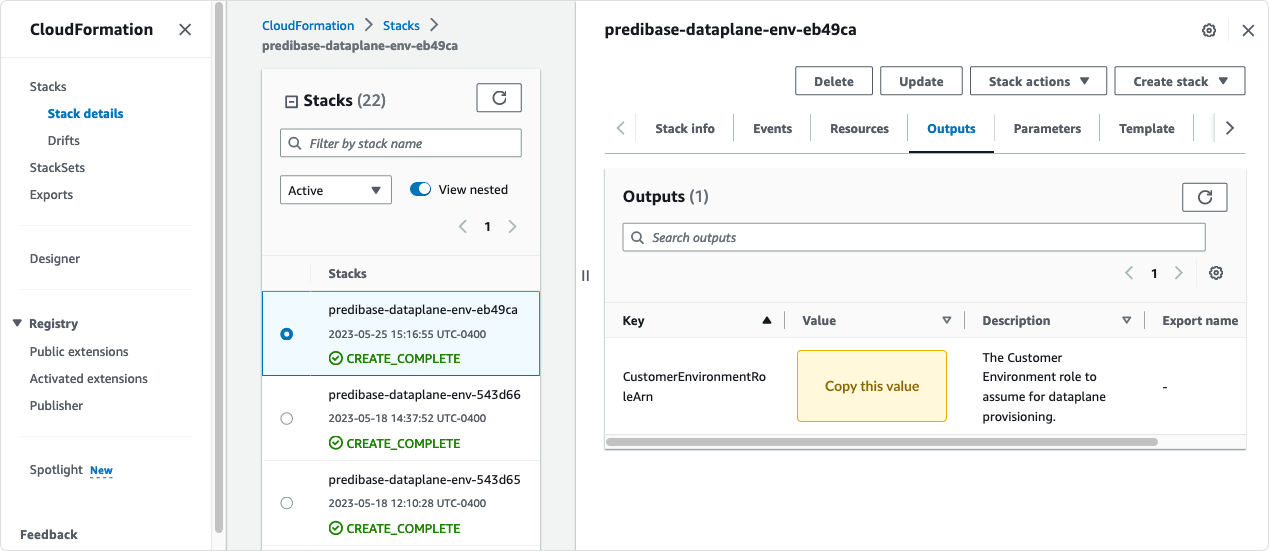Select predibase-dataplane-env-543d65 stack radio button

point(287,503)
